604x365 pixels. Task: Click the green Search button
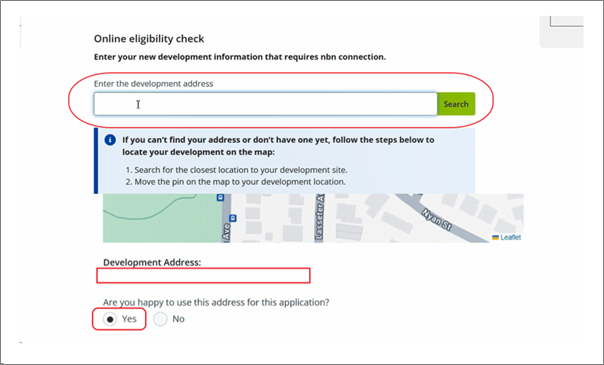456,104
